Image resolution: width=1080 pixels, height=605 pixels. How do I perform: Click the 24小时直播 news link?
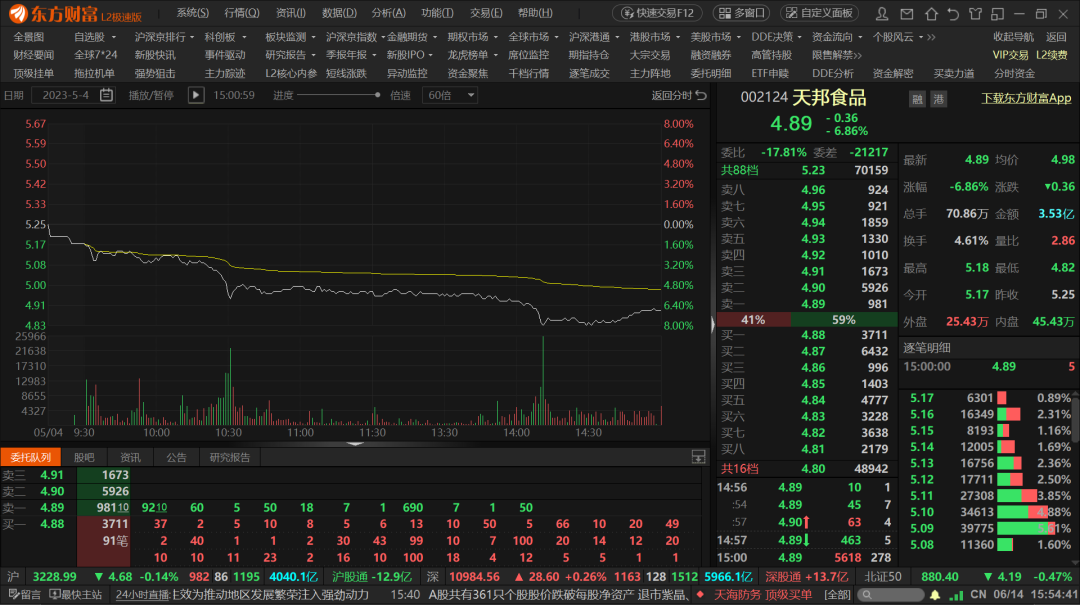pyautogui.click(x=143, y=594)
